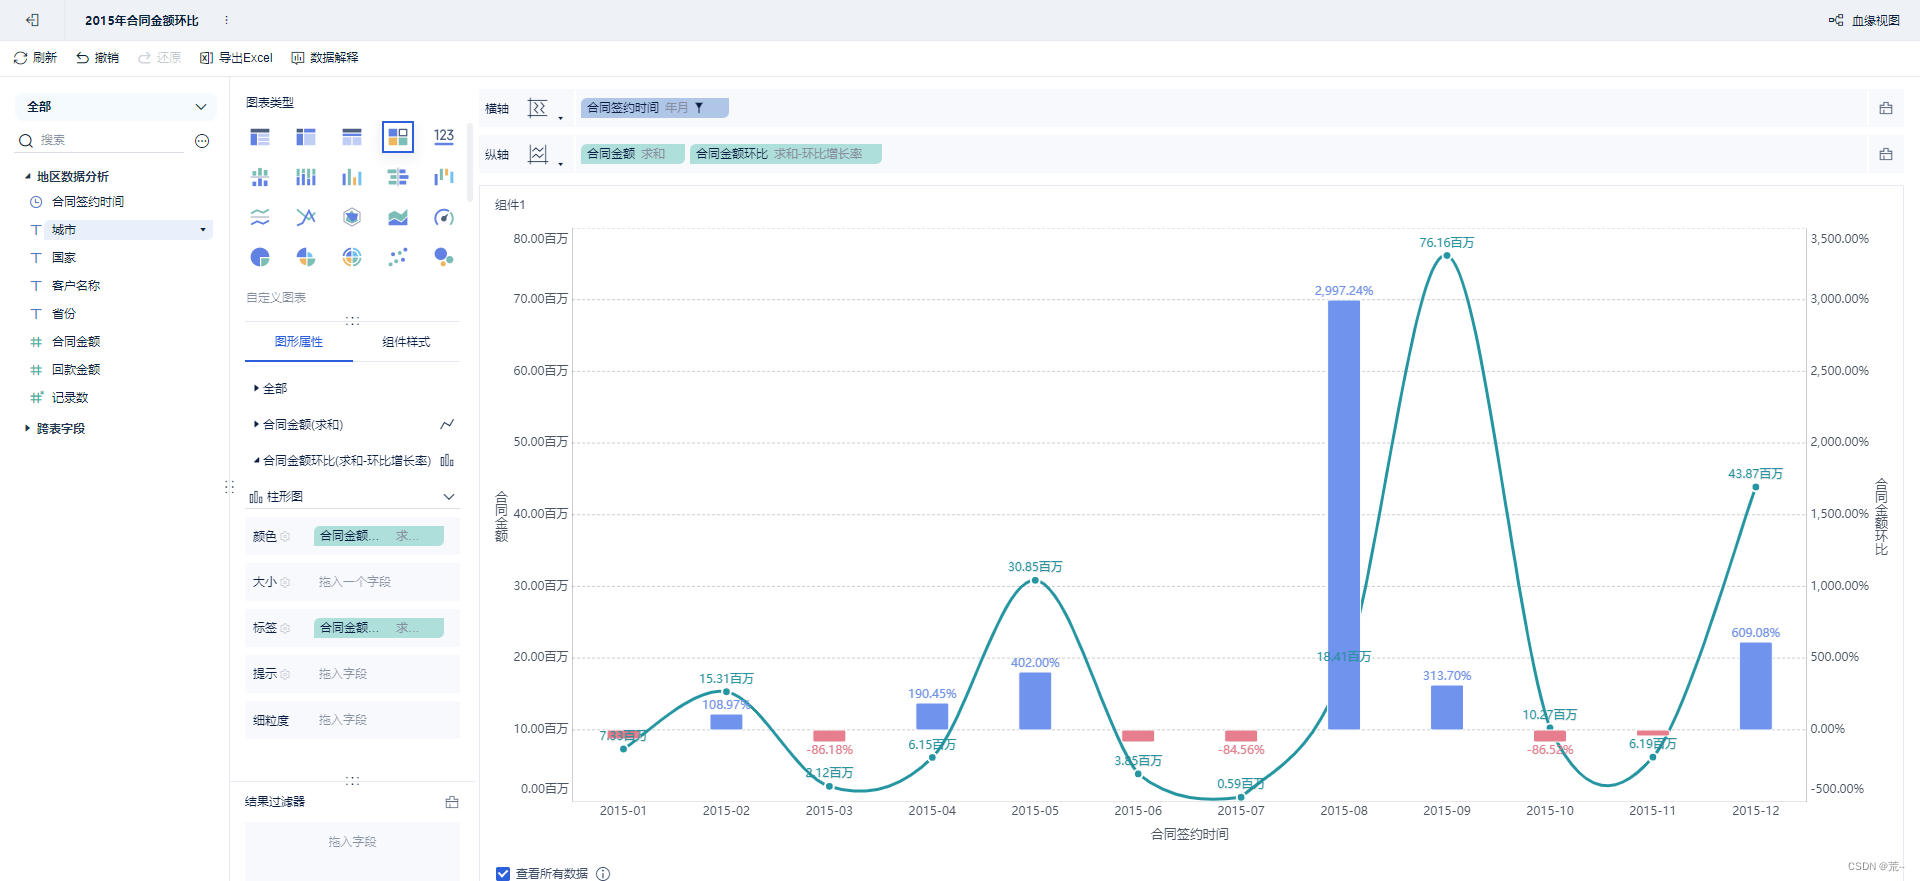Choose the selected custom combo chart type
Screen dimensions: 1920x881
click(398, 137)
